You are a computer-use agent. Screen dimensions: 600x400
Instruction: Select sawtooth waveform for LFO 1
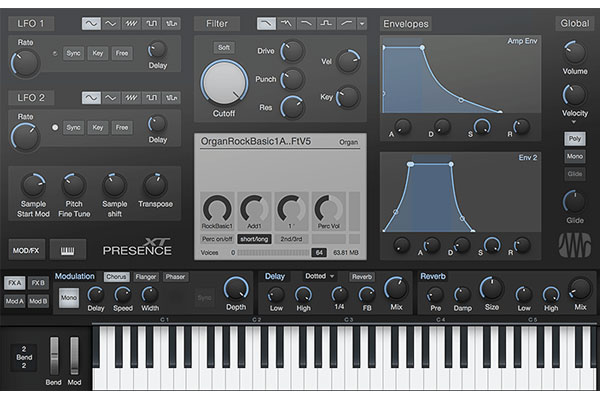[131, 24]
